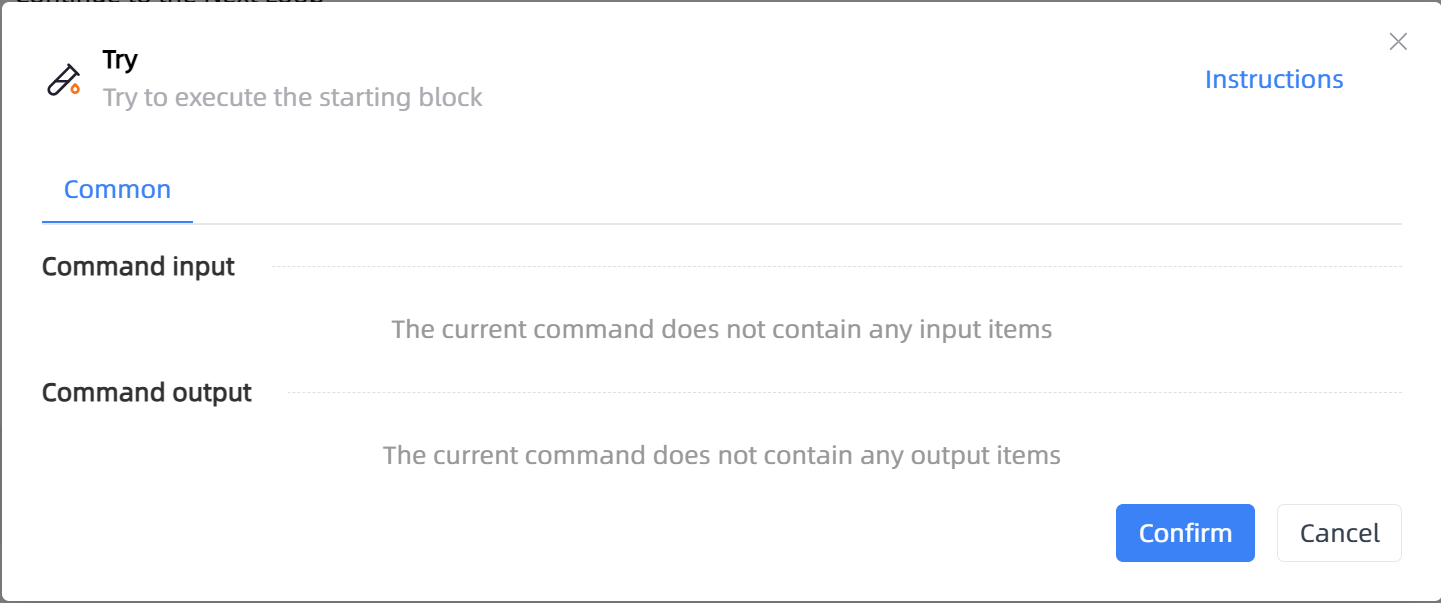Click the dashed divider beside Command input
The image size is (1441, 603).
click(x=837, y=267)
